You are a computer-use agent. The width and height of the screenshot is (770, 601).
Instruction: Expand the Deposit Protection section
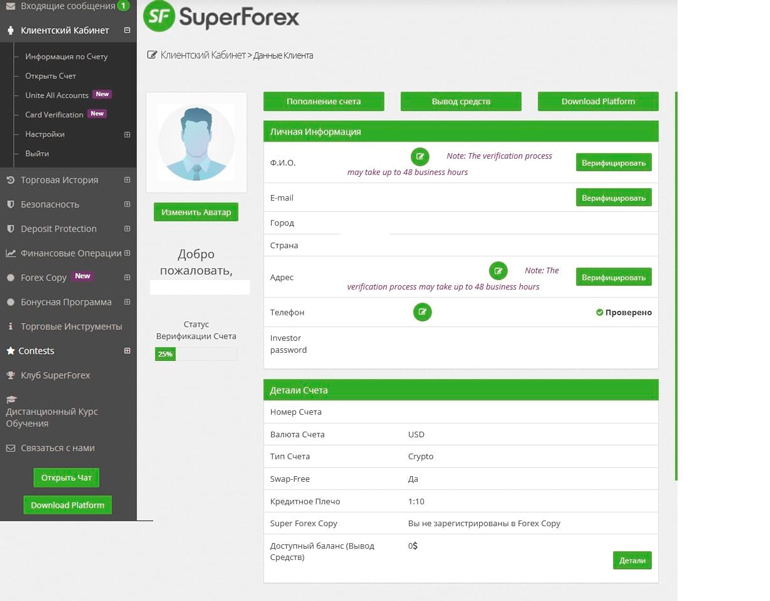[127, 229]
